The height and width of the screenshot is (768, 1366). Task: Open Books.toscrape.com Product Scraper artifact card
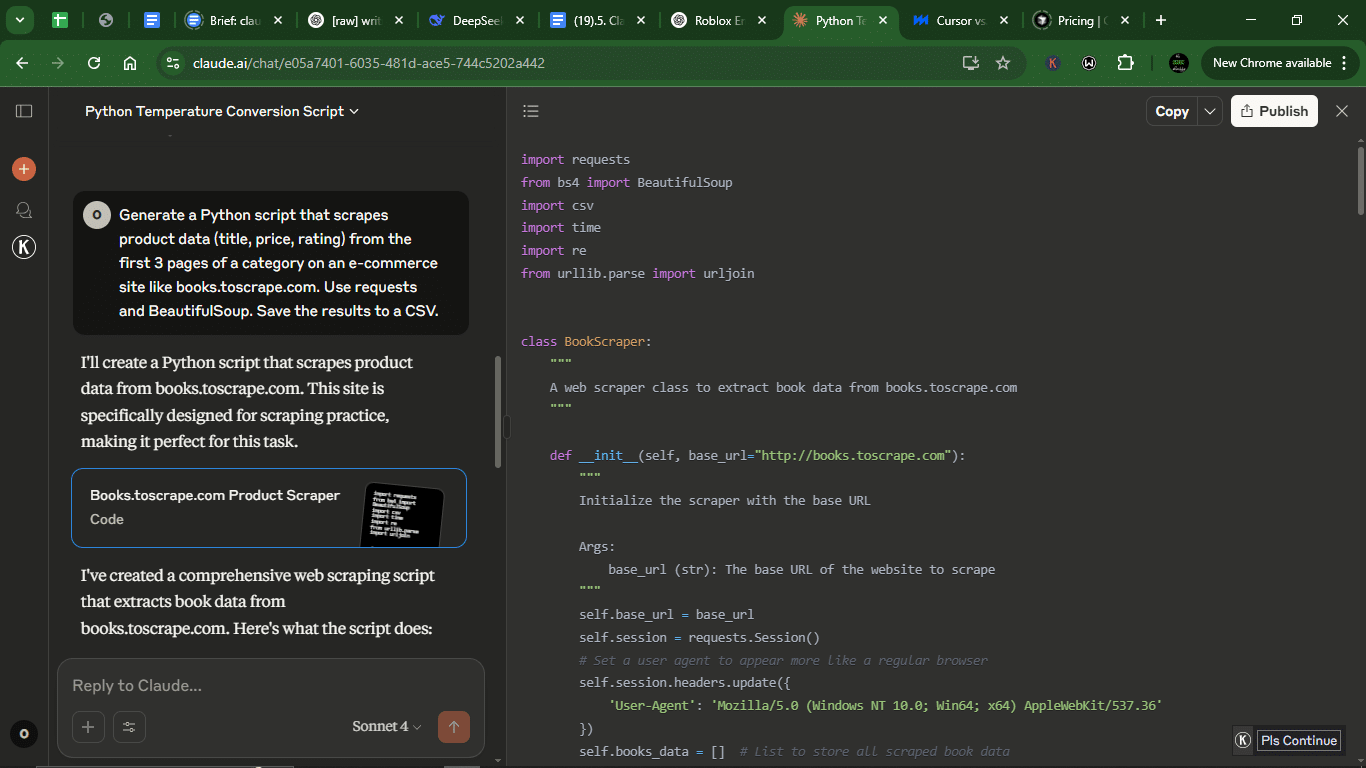click(x=269, y=508)
